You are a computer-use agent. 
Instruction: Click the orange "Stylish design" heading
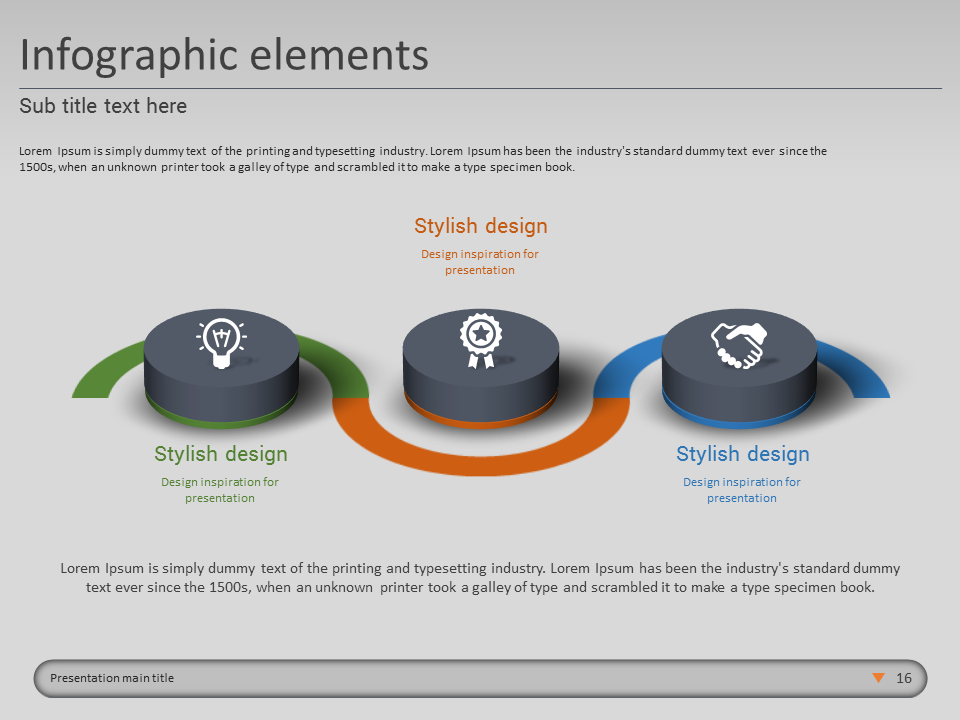click(x=481, y=226)
